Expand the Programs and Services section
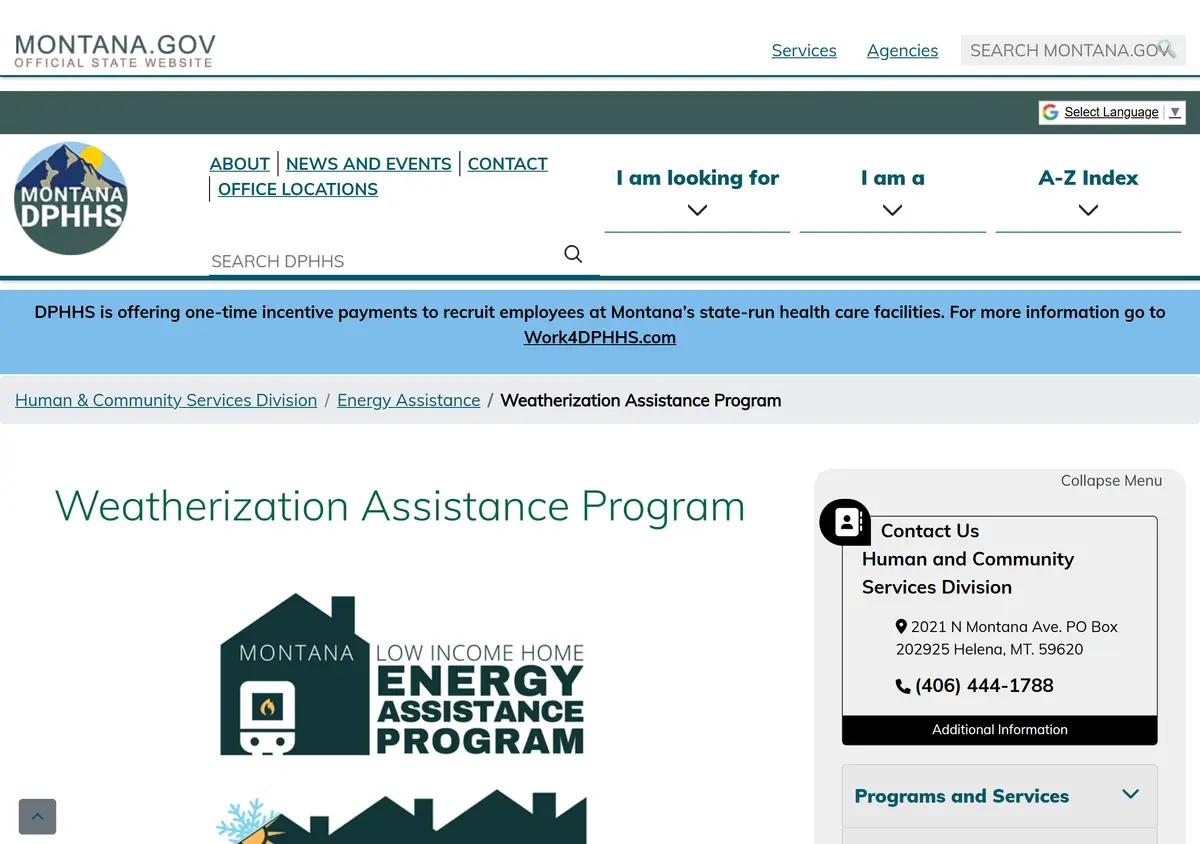Image resolution: width=1200 pixels, height=844 pixels. point(999,796)
